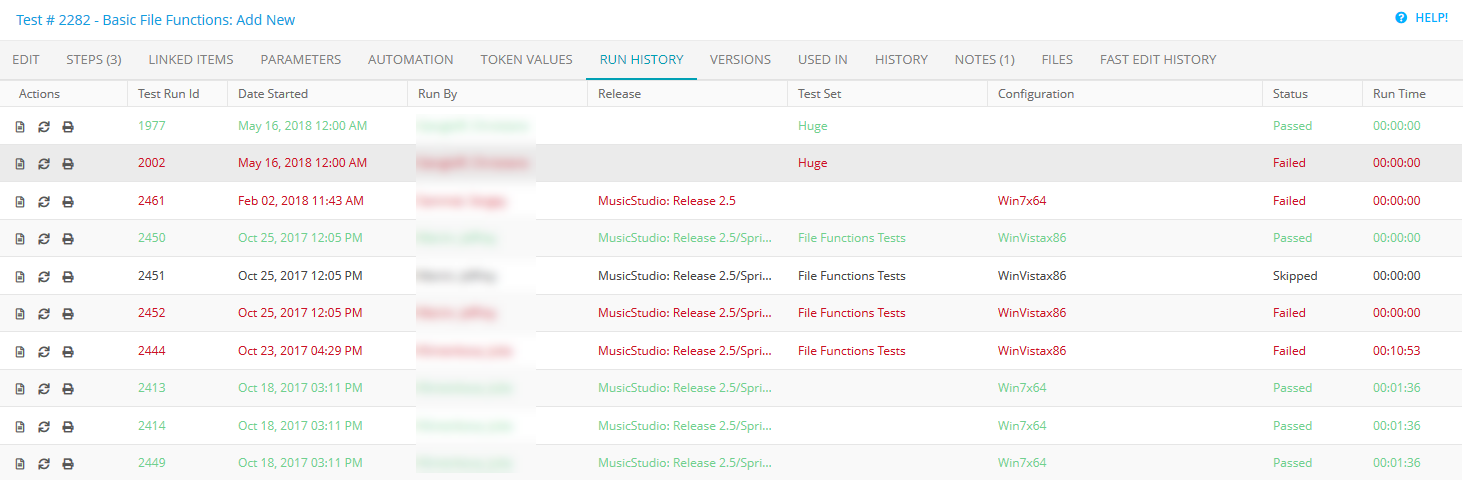1463x480 pixels.
Task: View the FAST EDIT HISTORY tab
Action: tap(1158, 60)
